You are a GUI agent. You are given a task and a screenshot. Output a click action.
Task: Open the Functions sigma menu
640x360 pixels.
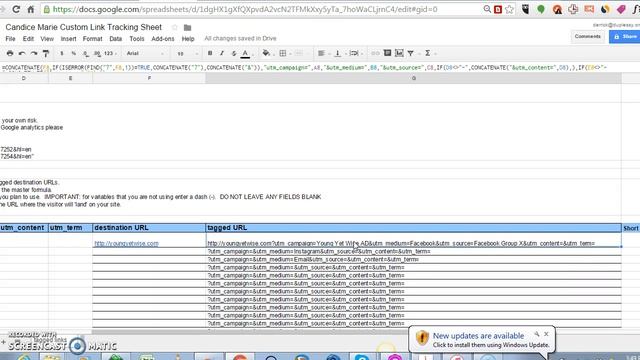(x=428, y=53)
